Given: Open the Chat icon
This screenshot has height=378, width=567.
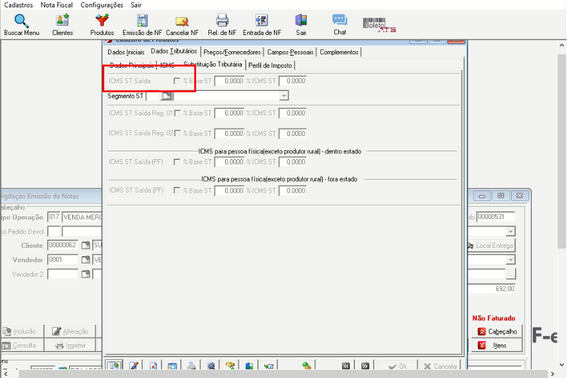Looking at the screenshot, I should coord(340,20).
